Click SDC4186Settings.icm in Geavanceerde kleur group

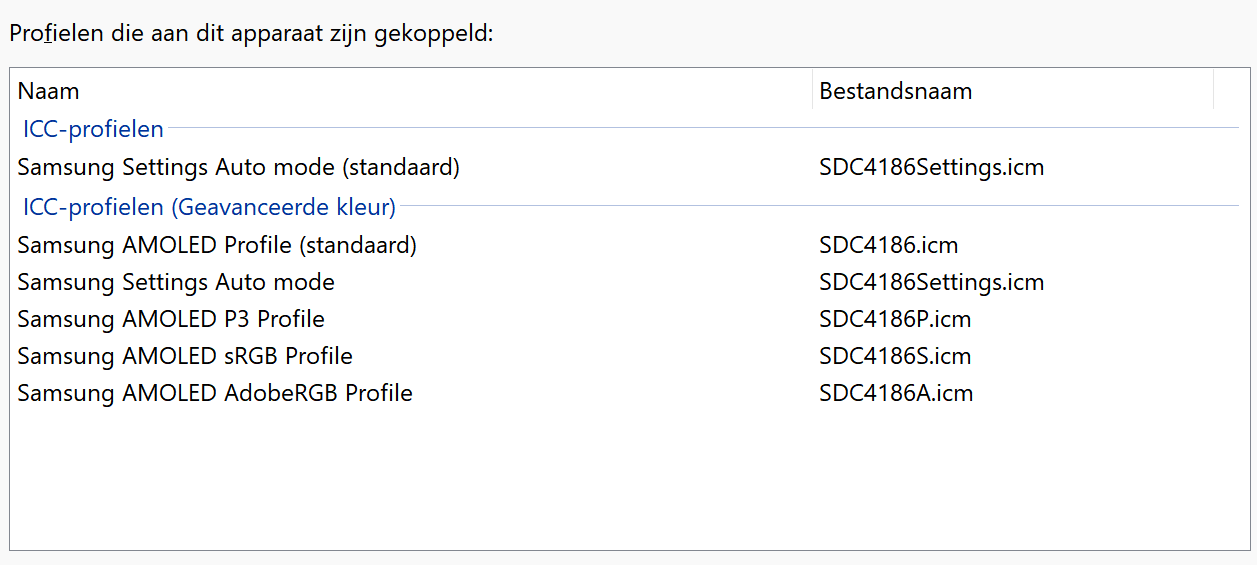click(x=932, y=282)
